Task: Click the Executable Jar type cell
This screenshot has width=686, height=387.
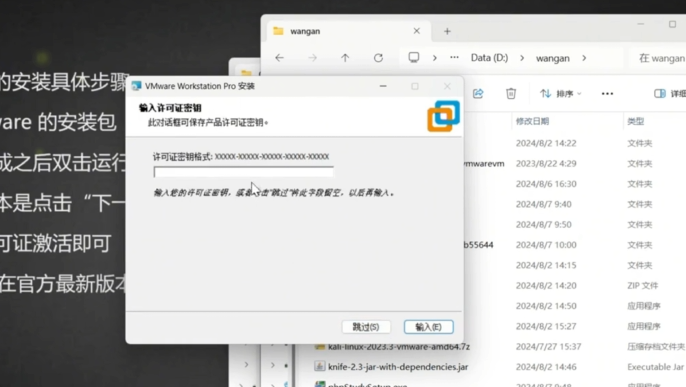Action: coord(656,367)
